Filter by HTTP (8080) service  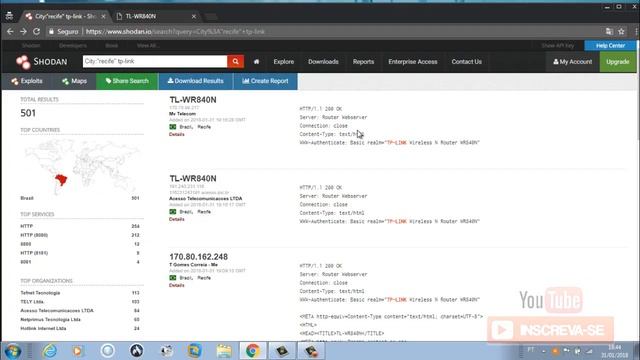coord(34,235)
